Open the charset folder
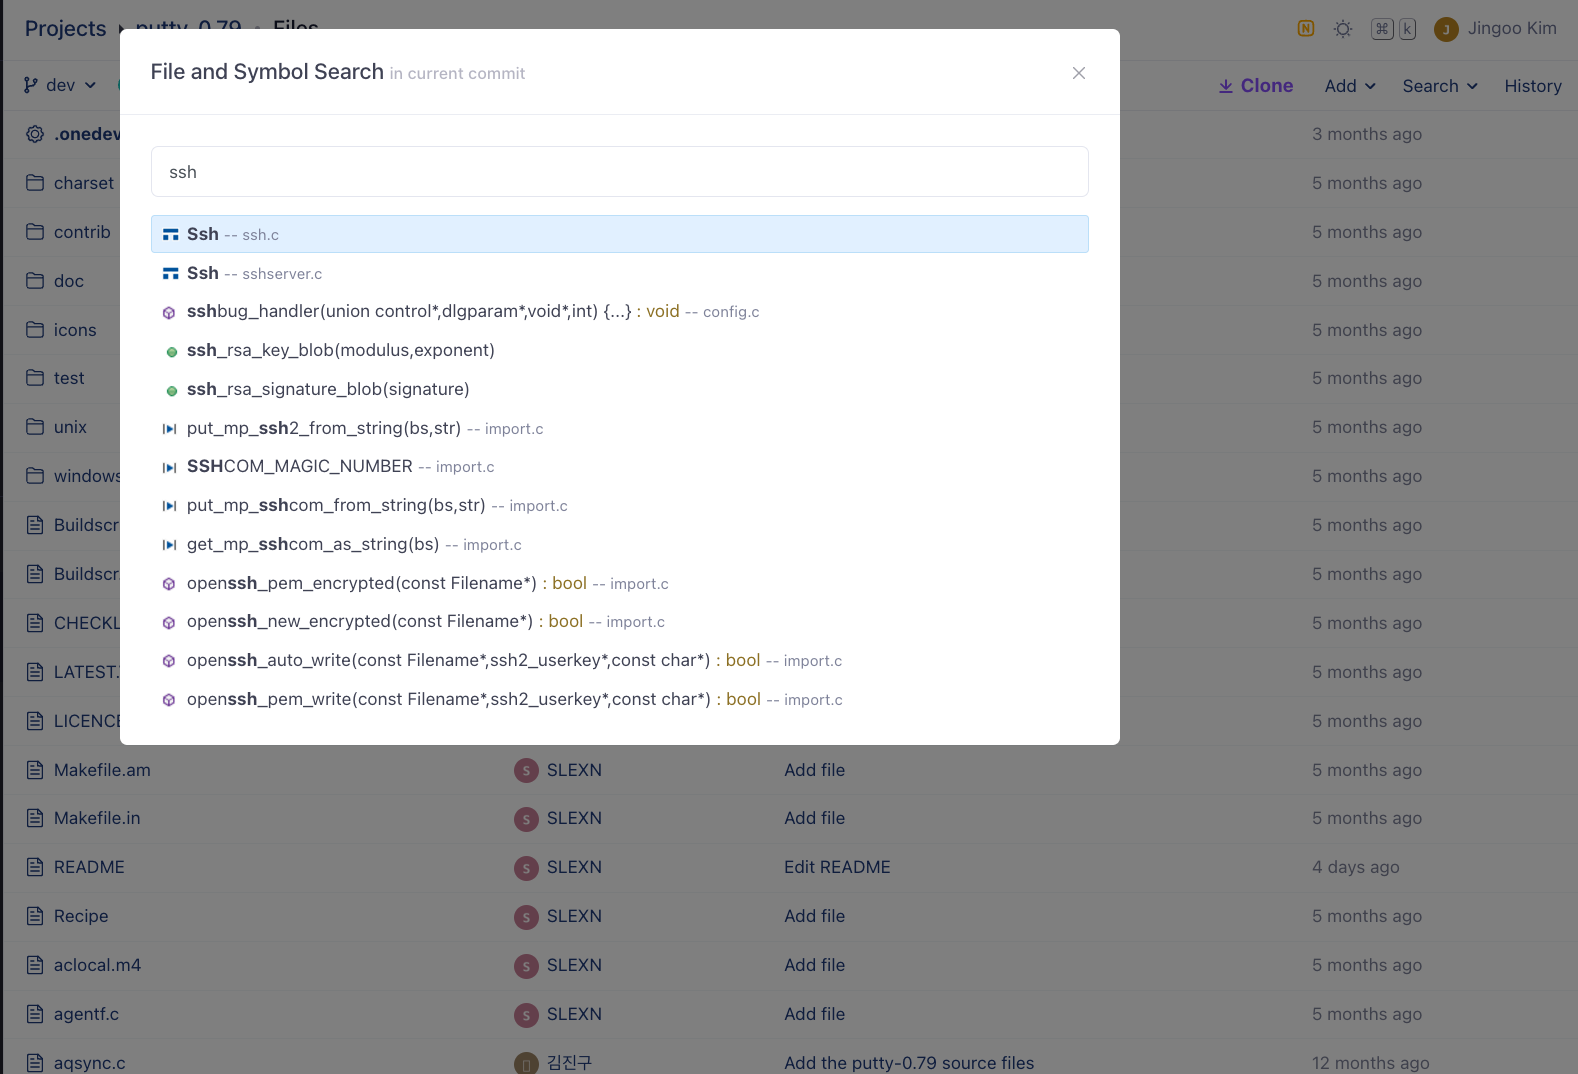This screenshot has height=1074, width=1578. (84, 183)
